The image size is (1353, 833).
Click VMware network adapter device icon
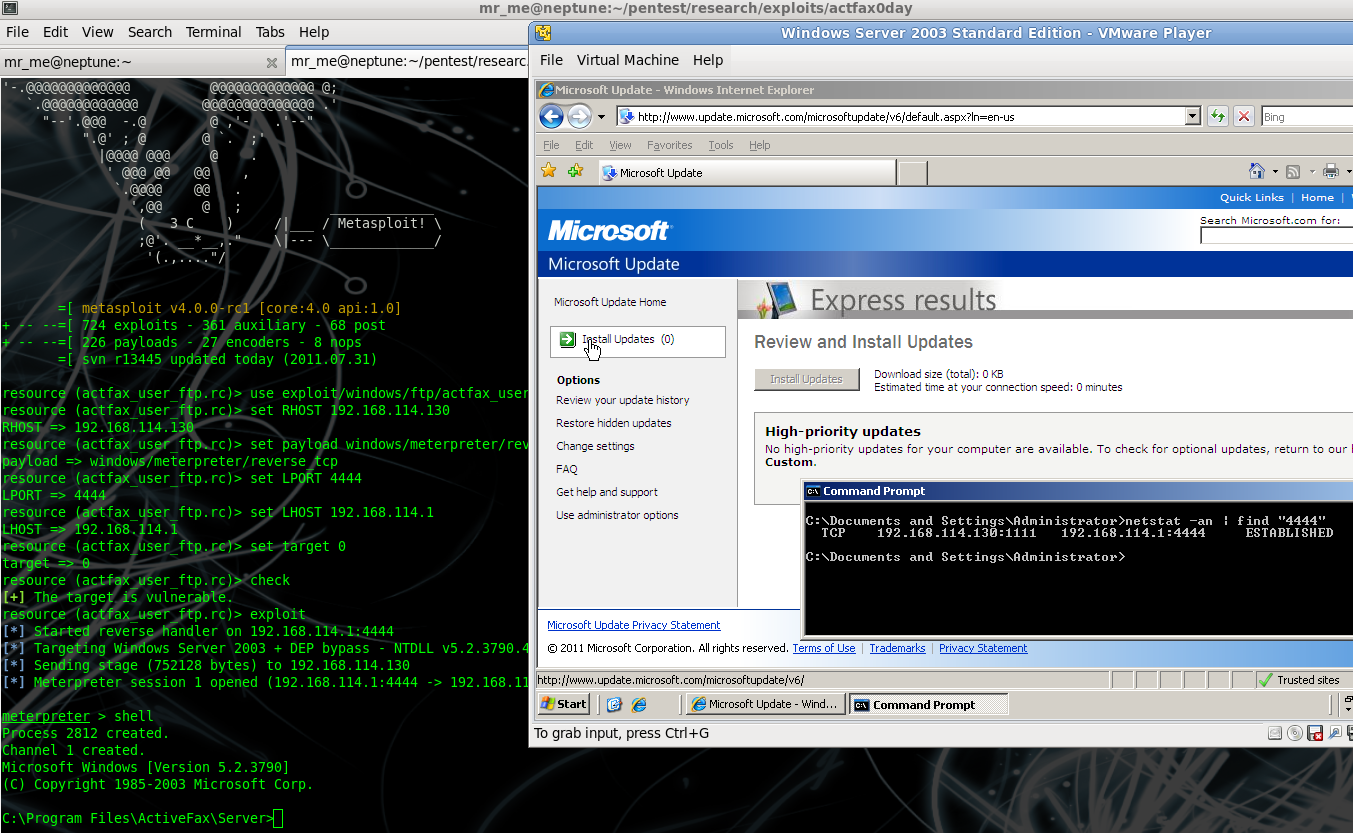pos(1335,733)
